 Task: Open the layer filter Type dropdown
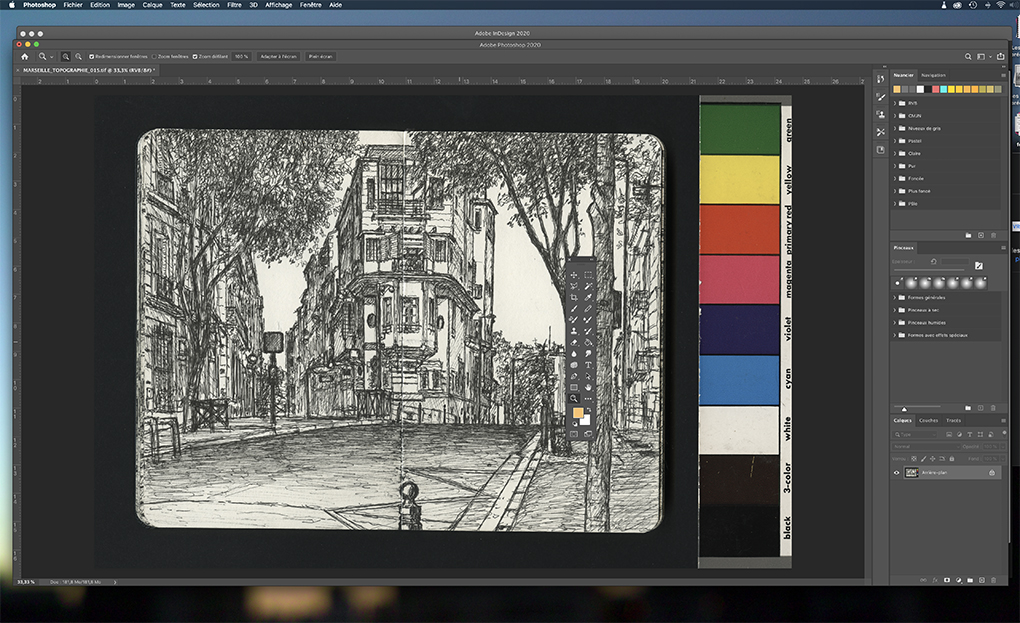(x=915, y=434)
